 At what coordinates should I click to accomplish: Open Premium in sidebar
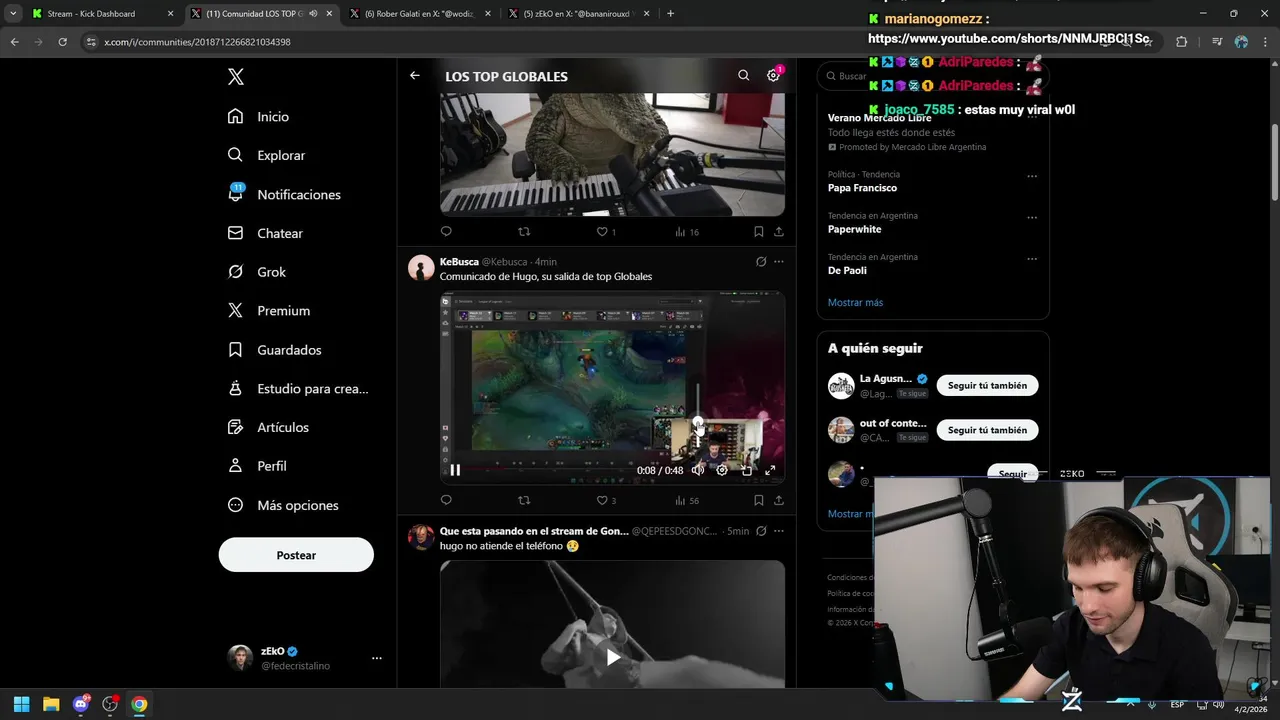click(x=268, y=311)
